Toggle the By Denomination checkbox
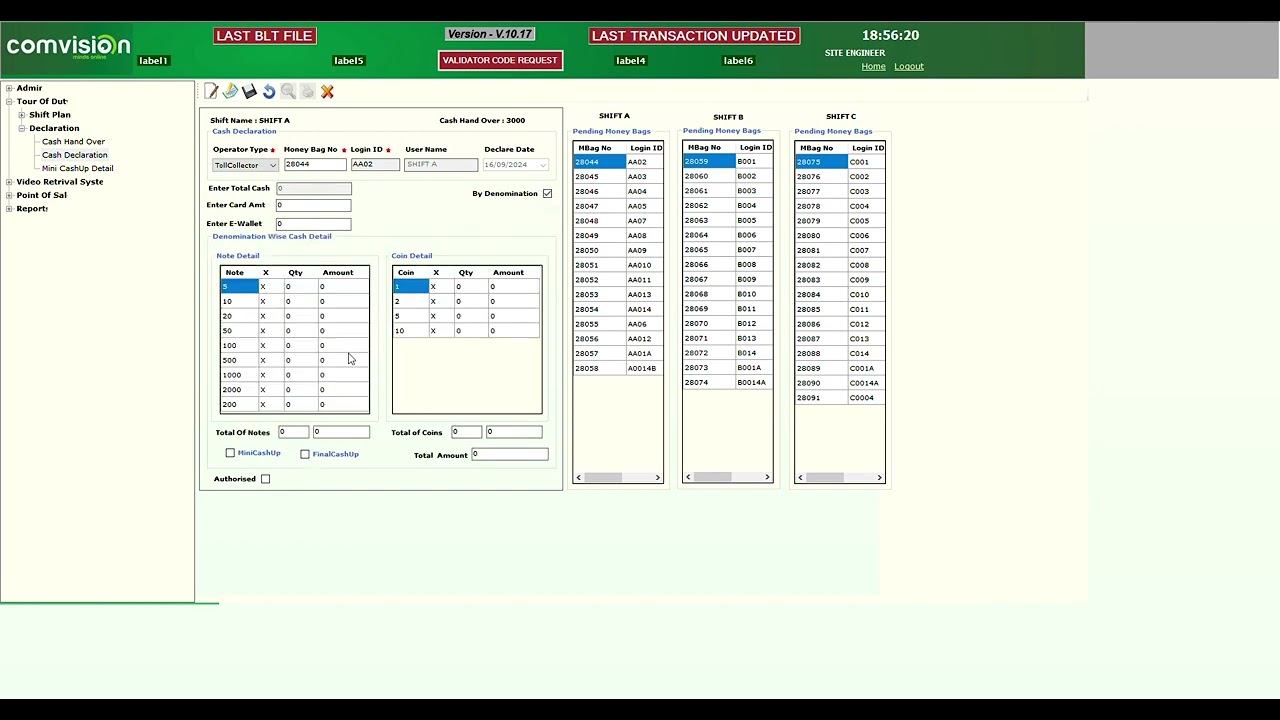Screen dimensions: 1280x720 [x=547, y=193]
